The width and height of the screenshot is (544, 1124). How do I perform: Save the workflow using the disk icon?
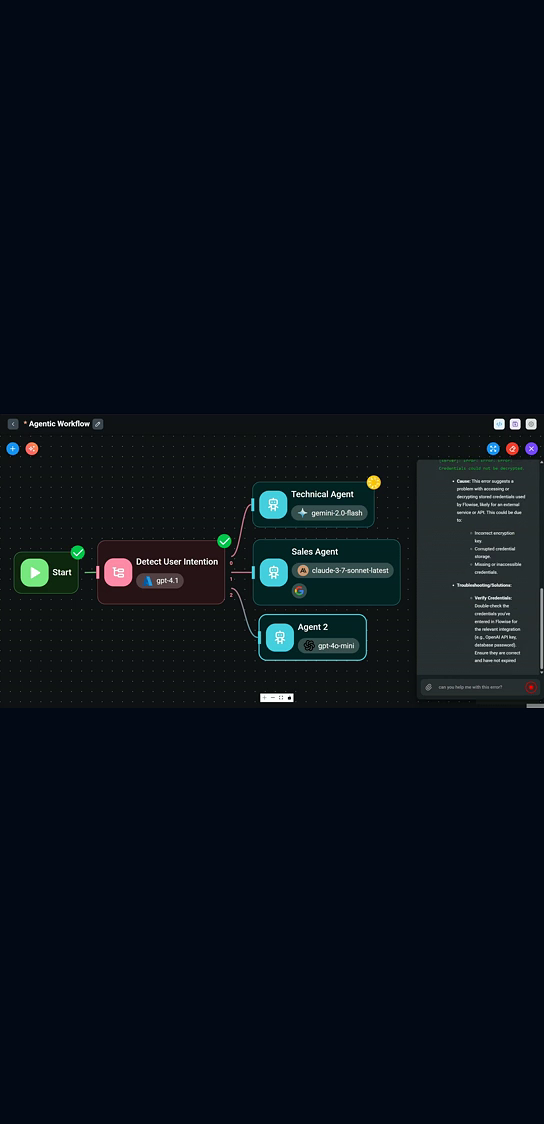pos(515,424)
